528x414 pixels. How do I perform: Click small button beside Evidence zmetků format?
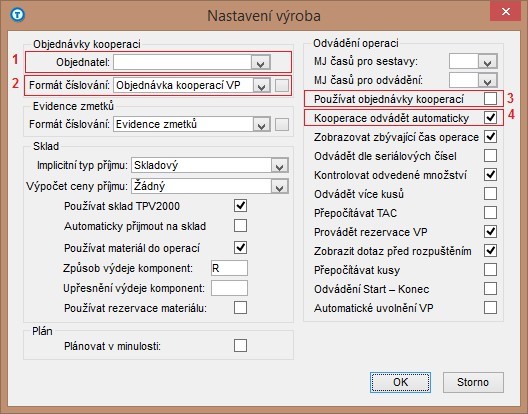pyautogui.click(x=282, y=125)
